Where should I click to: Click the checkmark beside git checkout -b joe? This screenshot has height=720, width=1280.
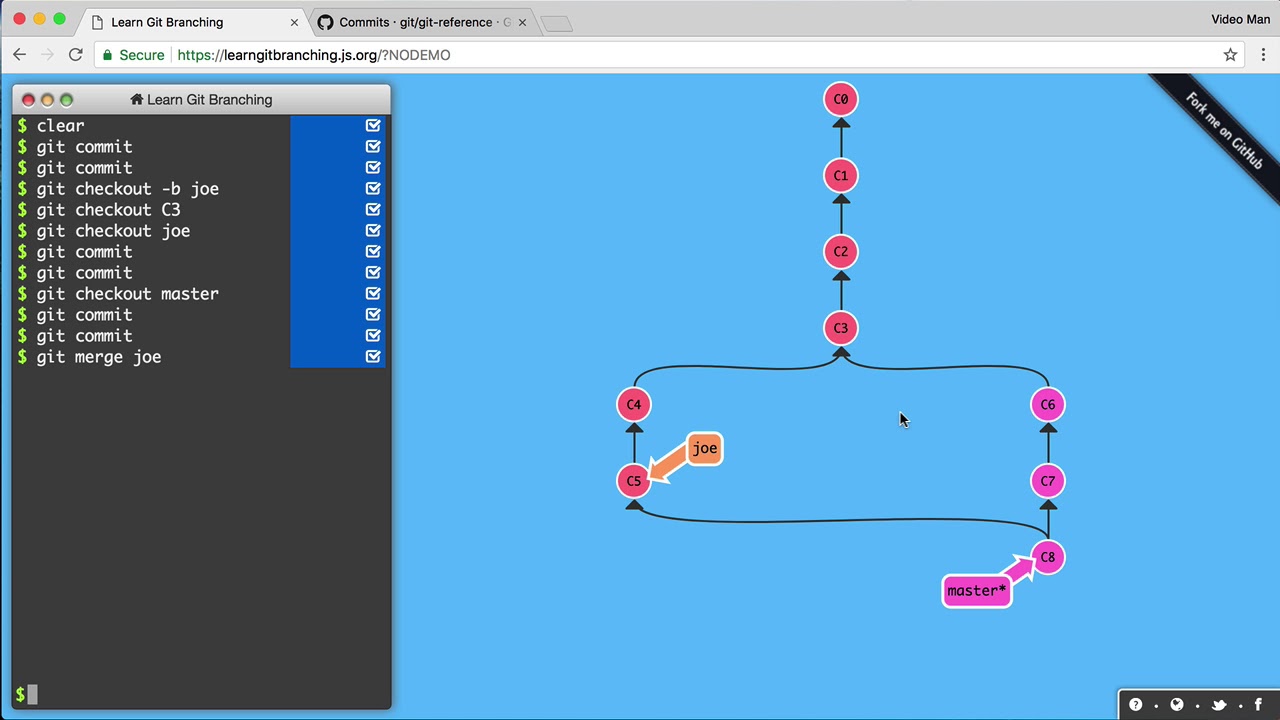[x=373, y=188]
